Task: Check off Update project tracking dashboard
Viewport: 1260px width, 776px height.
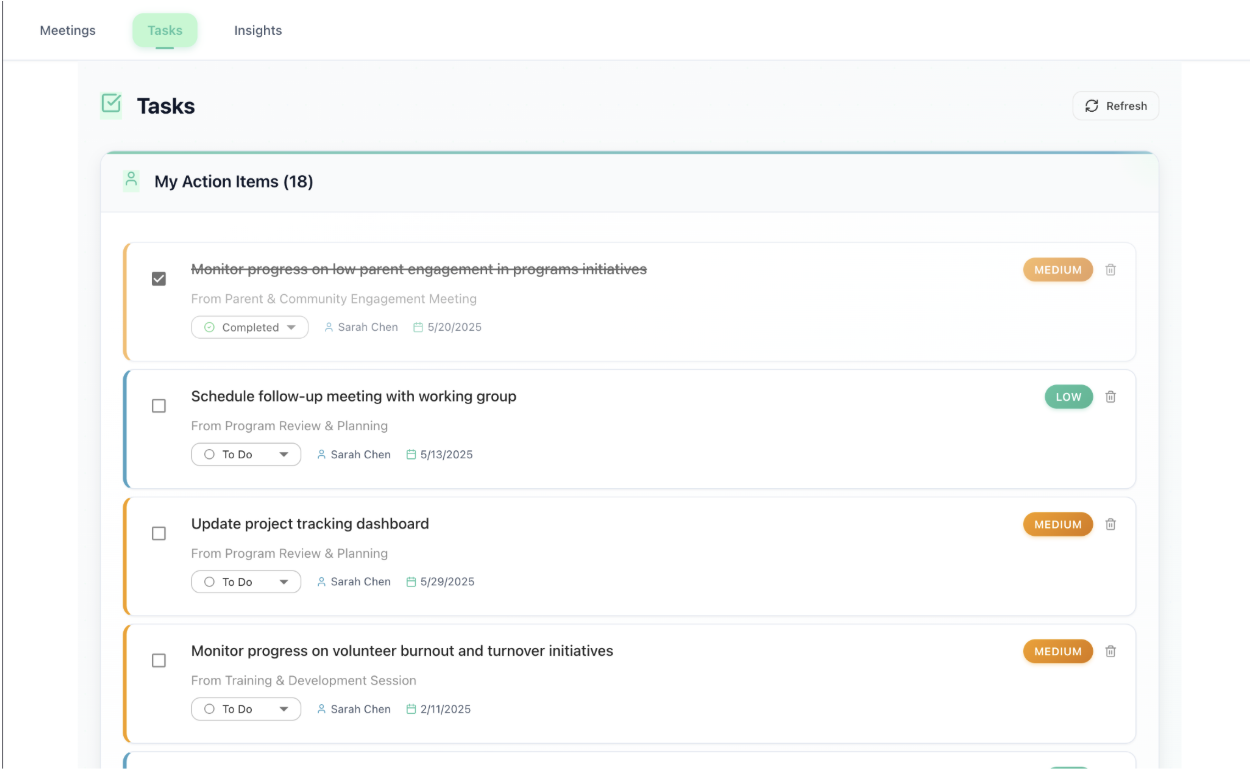Action: (159, 533)
